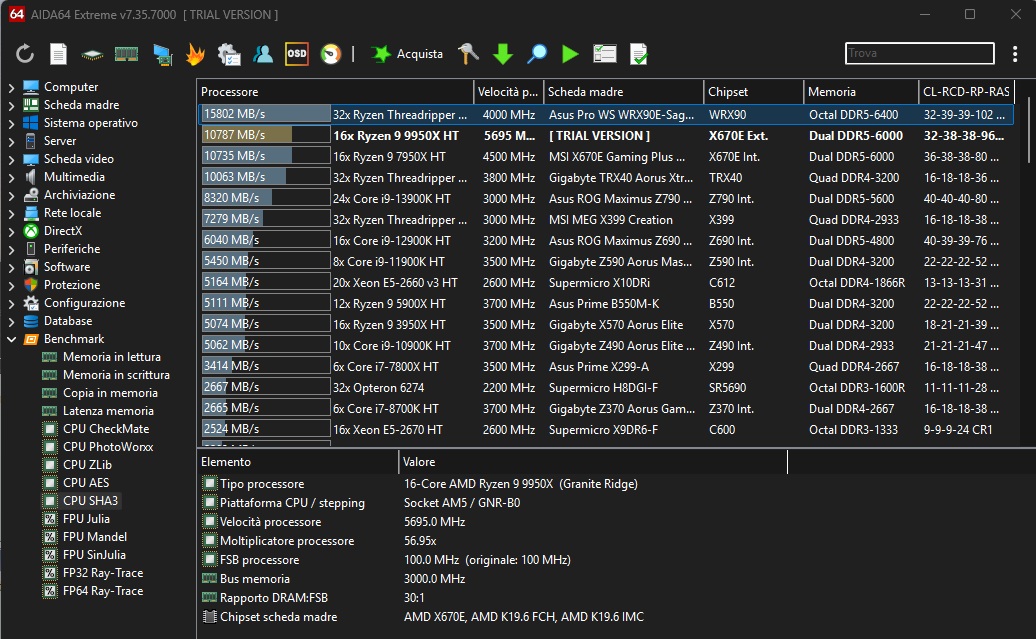1036x639 pixels.
Task: Open FP64 Ray-Trace benchmark
Action: click(102, 591)
